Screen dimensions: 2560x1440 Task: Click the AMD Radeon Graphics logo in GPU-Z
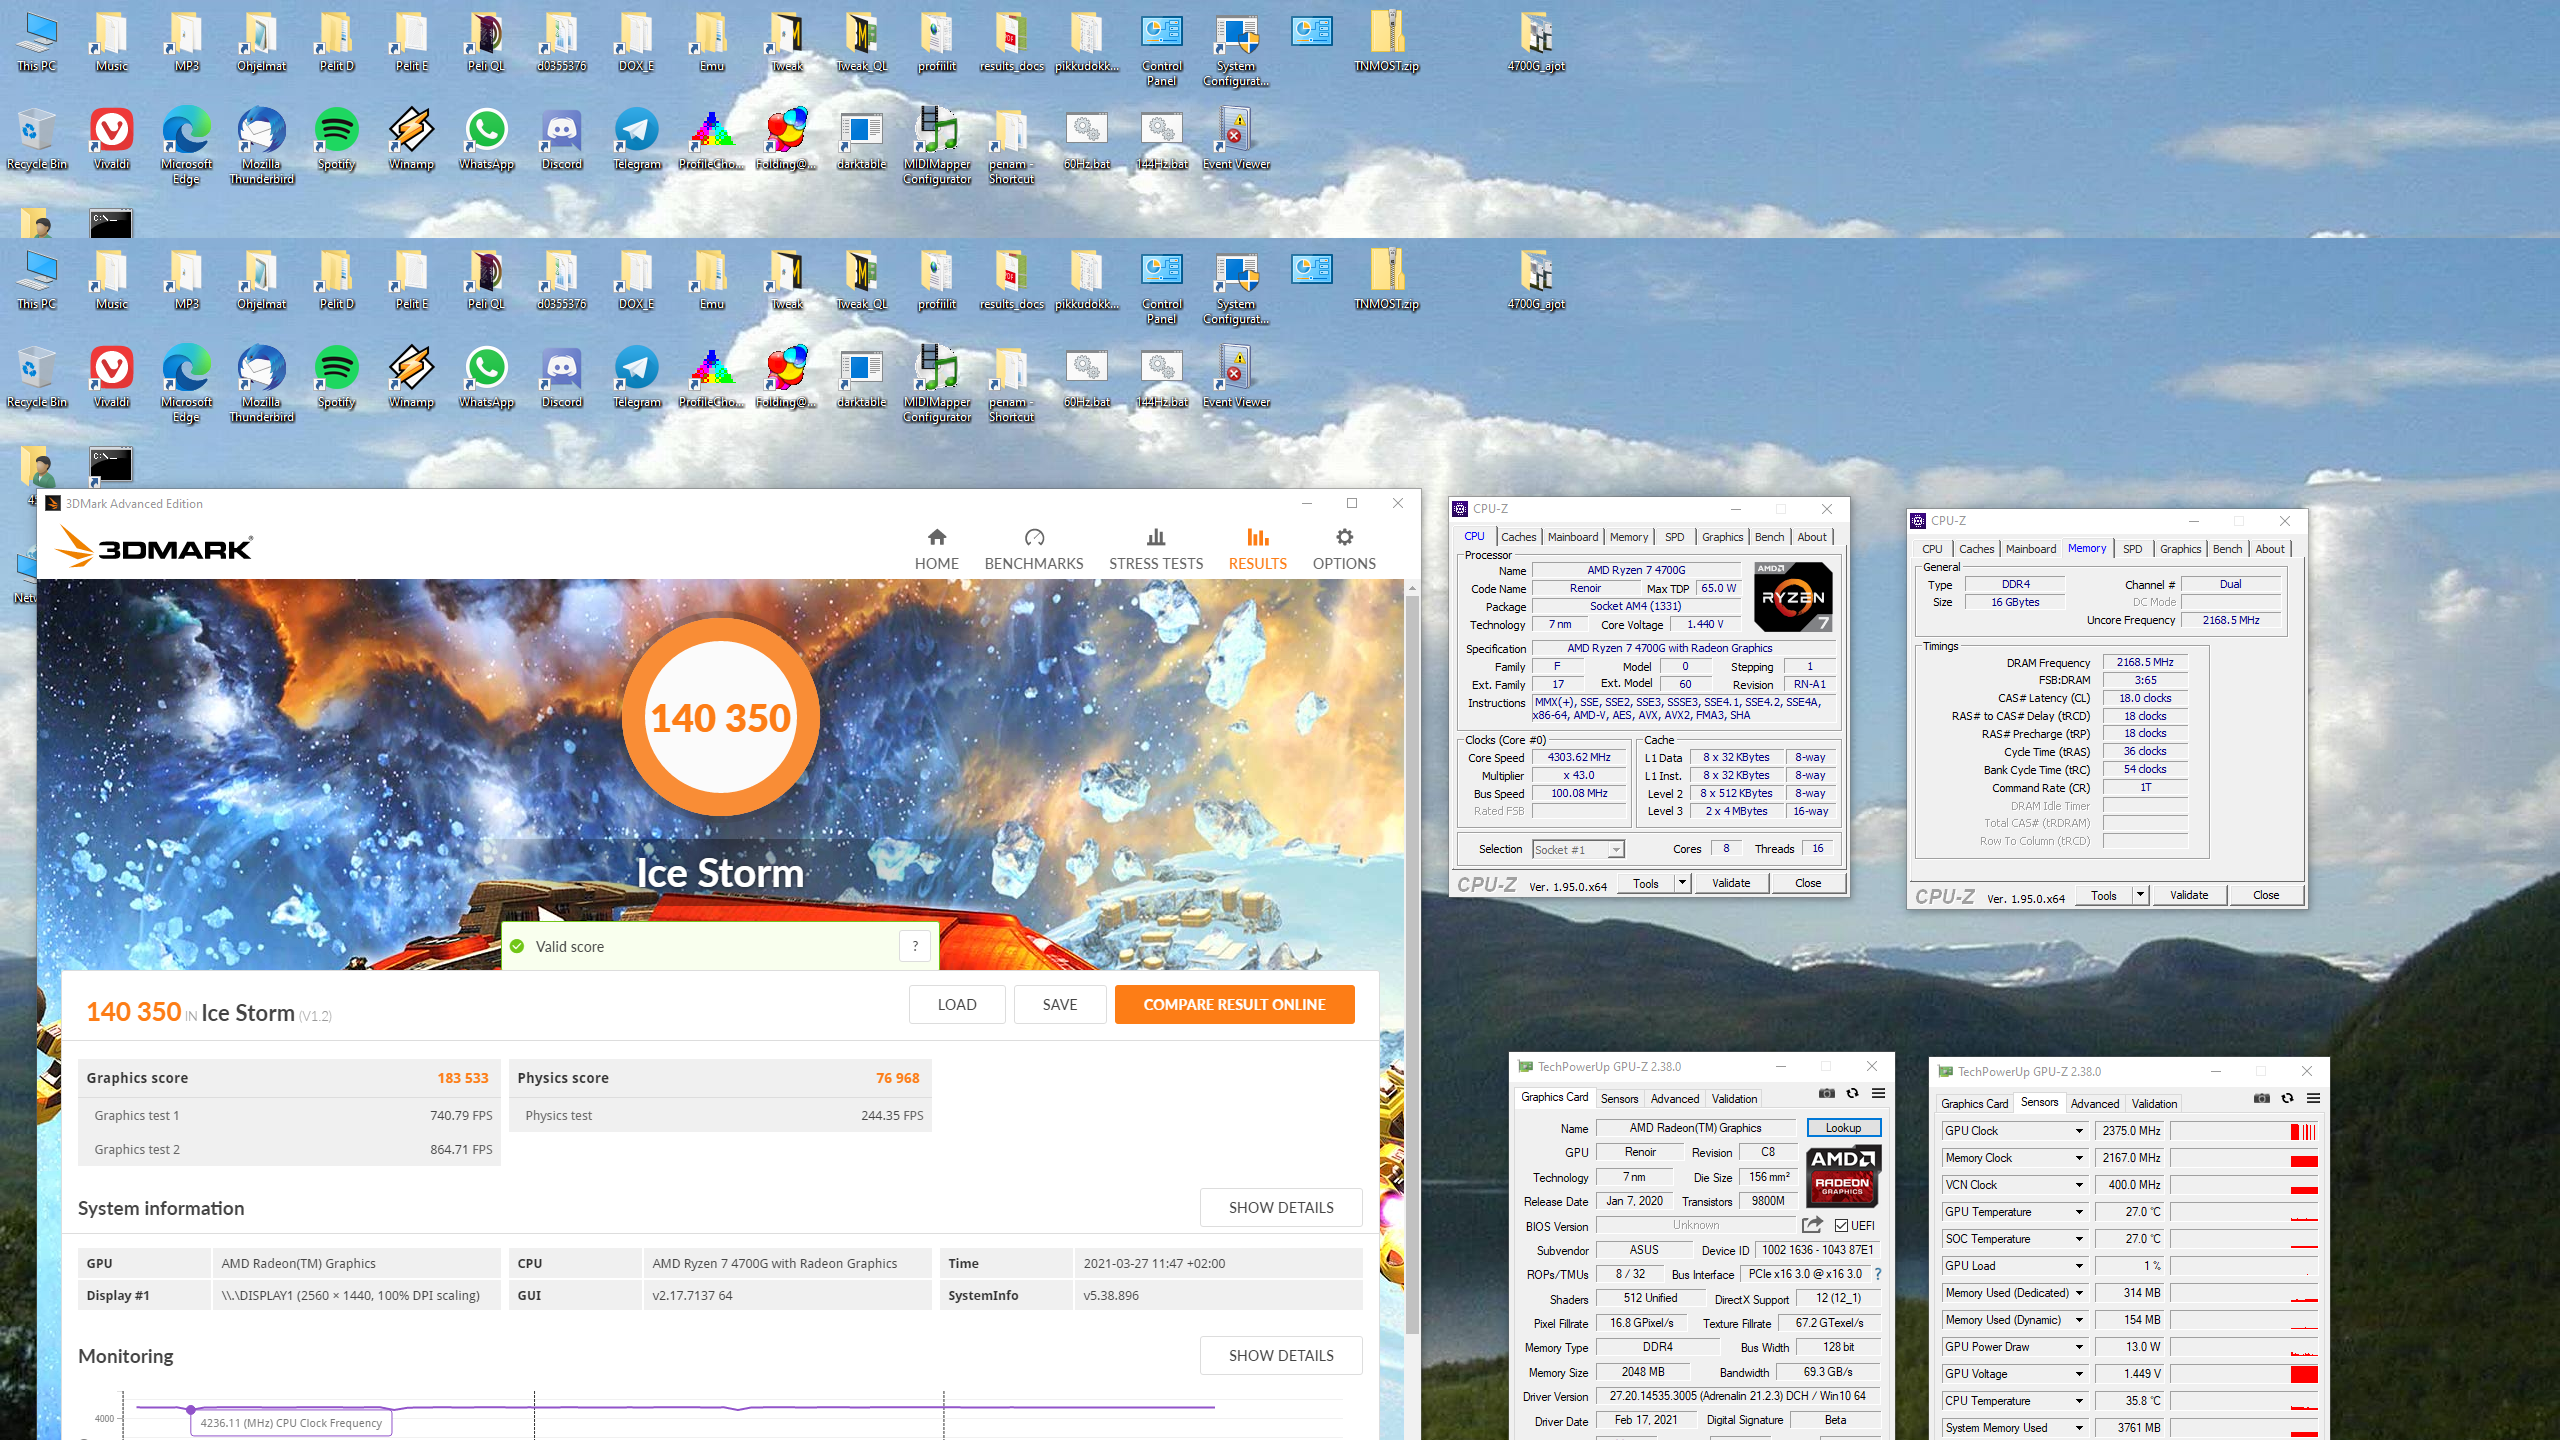point(1844,1176)
